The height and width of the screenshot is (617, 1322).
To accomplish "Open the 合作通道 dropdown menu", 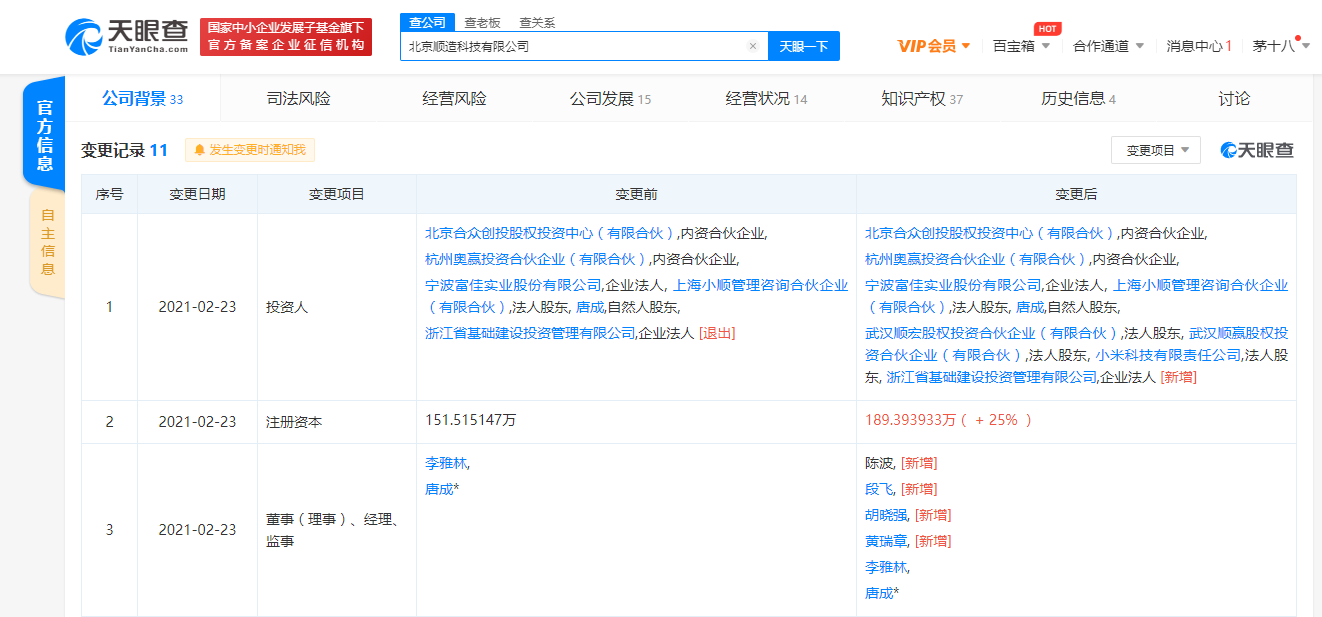I will [1107, 46].
